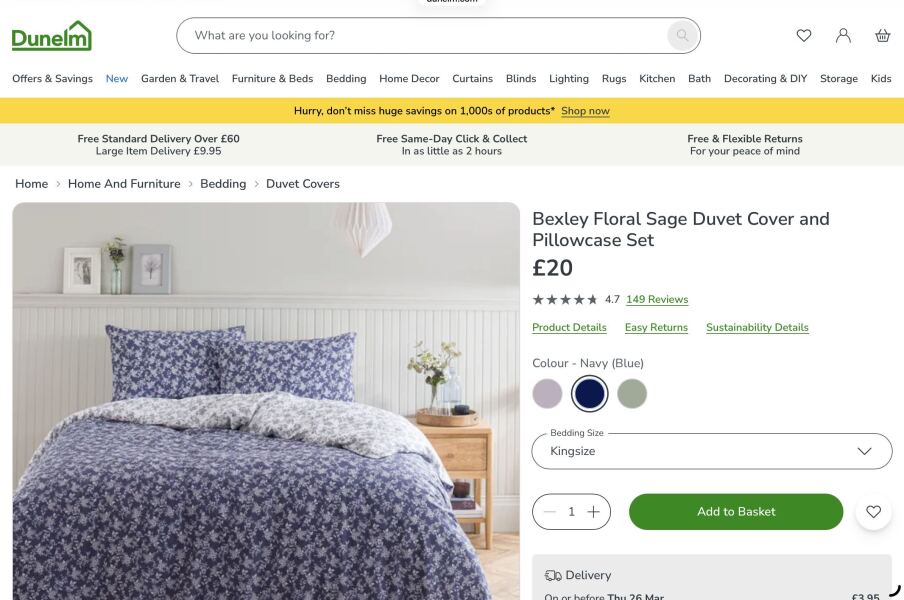View the shopping basket icon

(x=882, y=35)
